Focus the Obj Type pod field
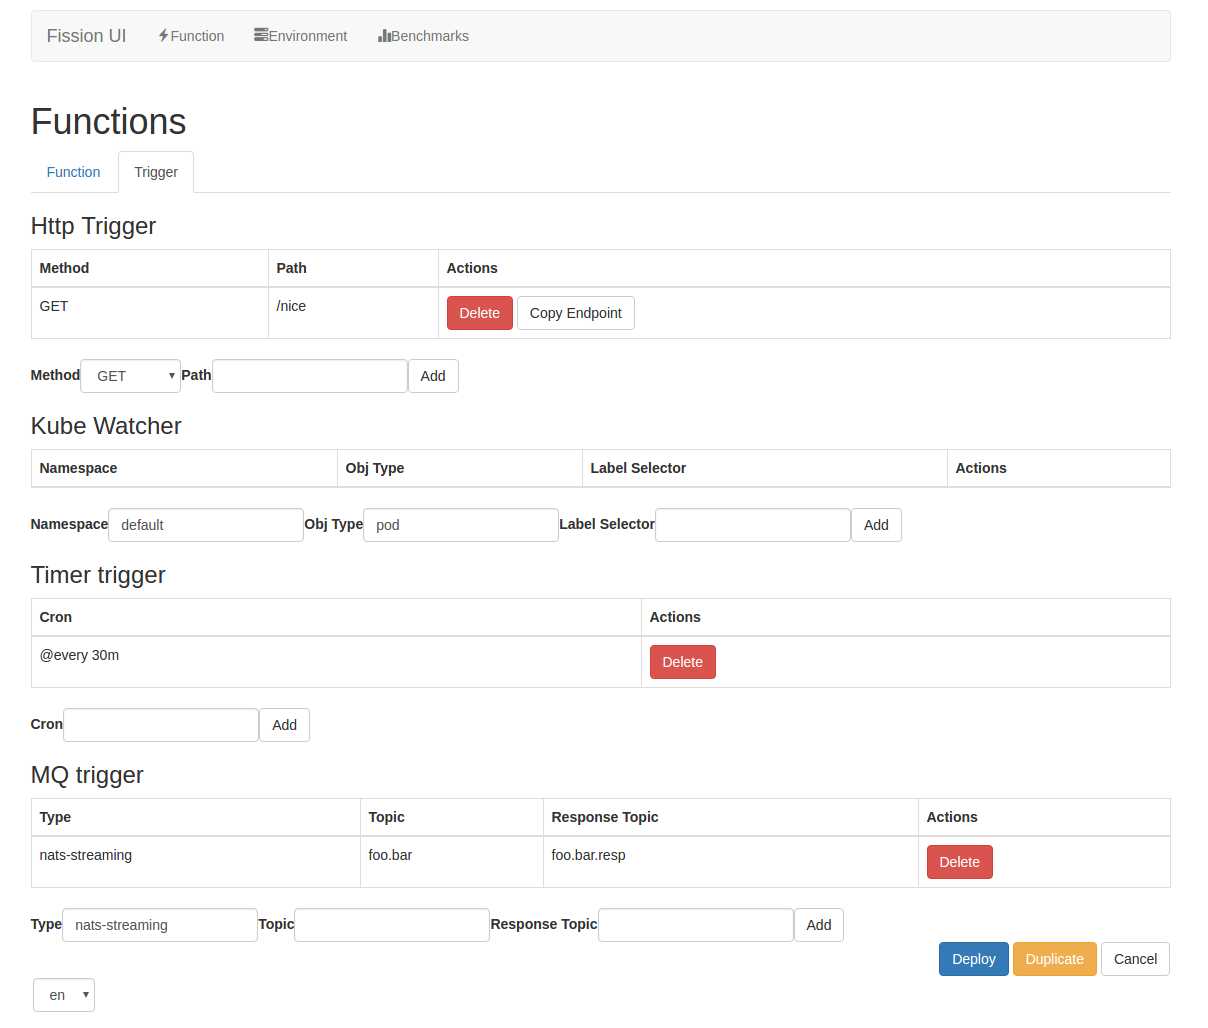Screen dimensions: 1208x1028 click(x=461, y=525)
